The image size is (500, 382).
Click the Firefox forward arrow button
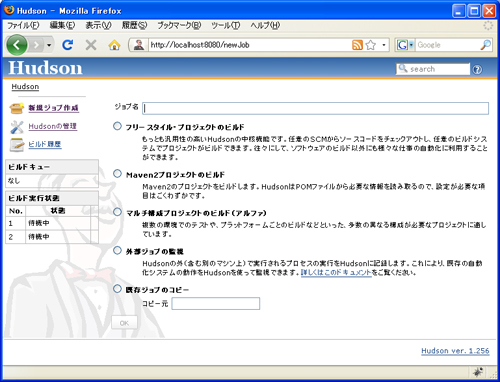tap(36, 45)
